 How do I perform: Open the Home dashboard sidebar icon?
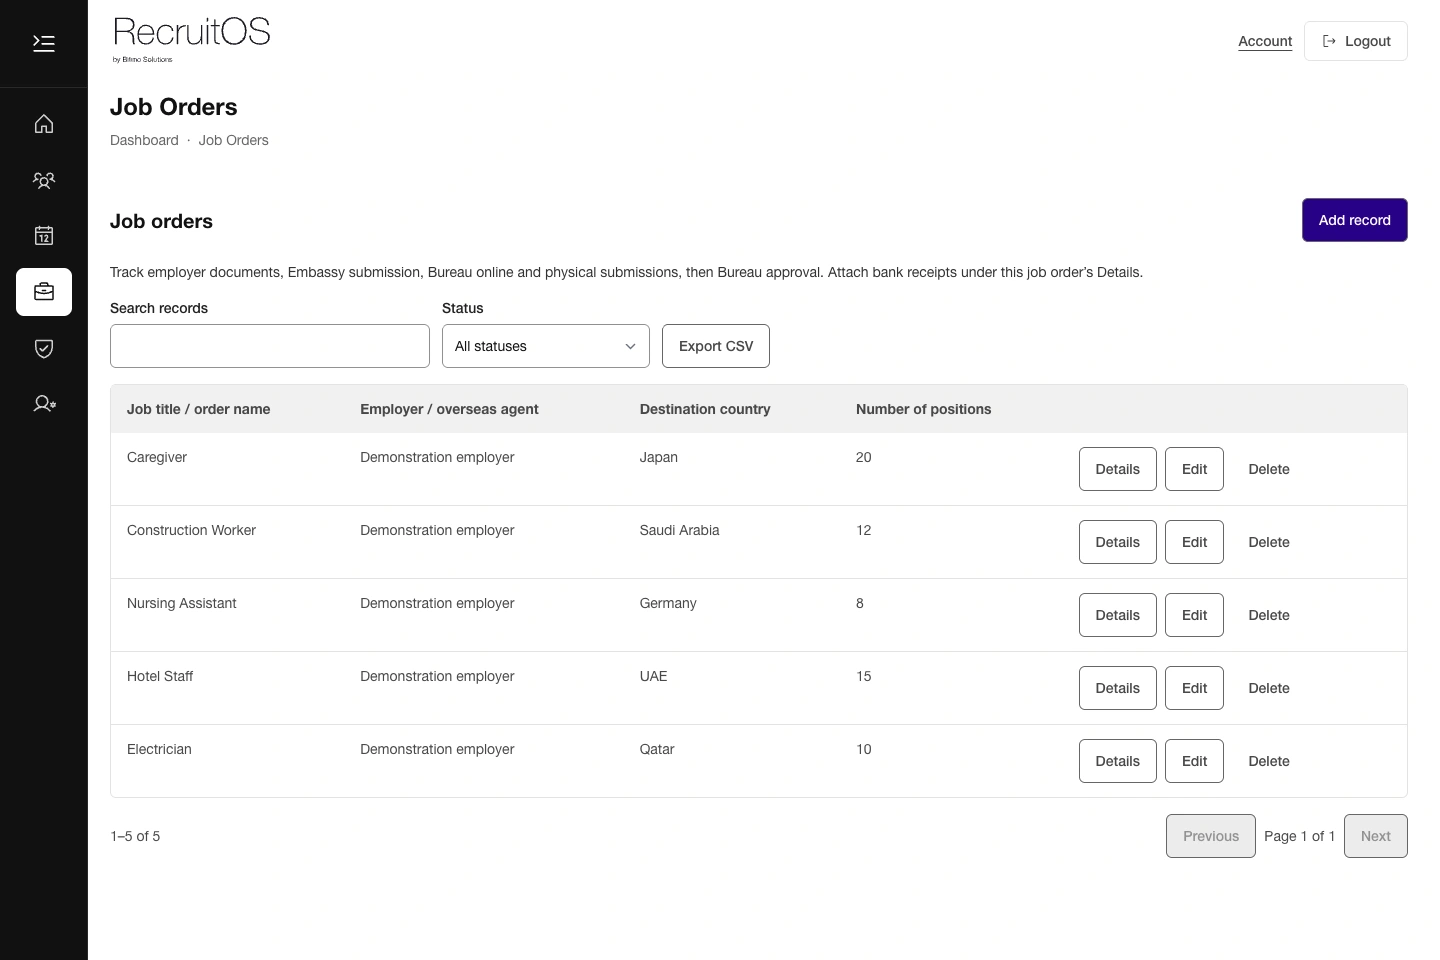click(x=44, y=124)
